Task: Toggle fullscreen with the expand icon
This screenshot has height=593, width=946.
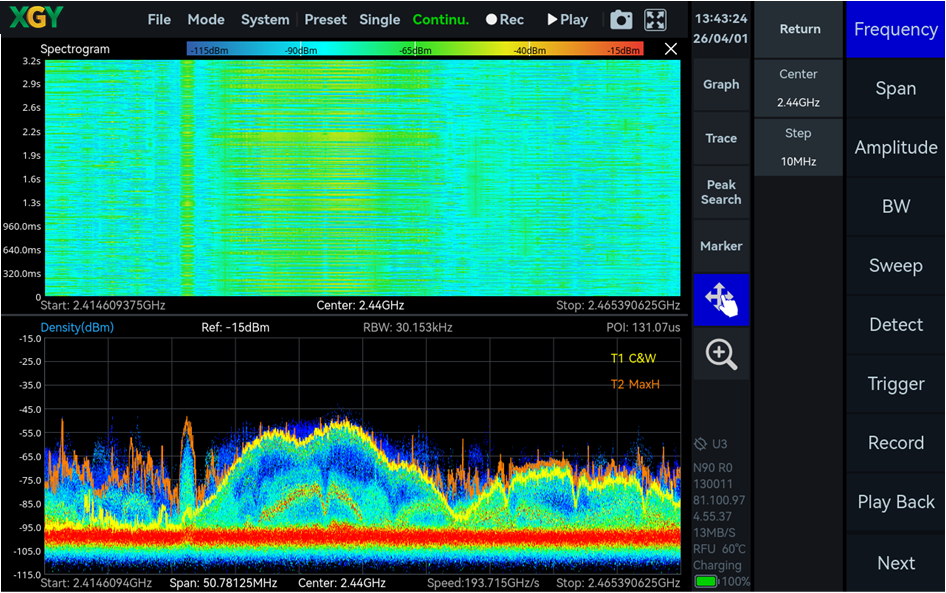Action: click(x=655, y=20)
